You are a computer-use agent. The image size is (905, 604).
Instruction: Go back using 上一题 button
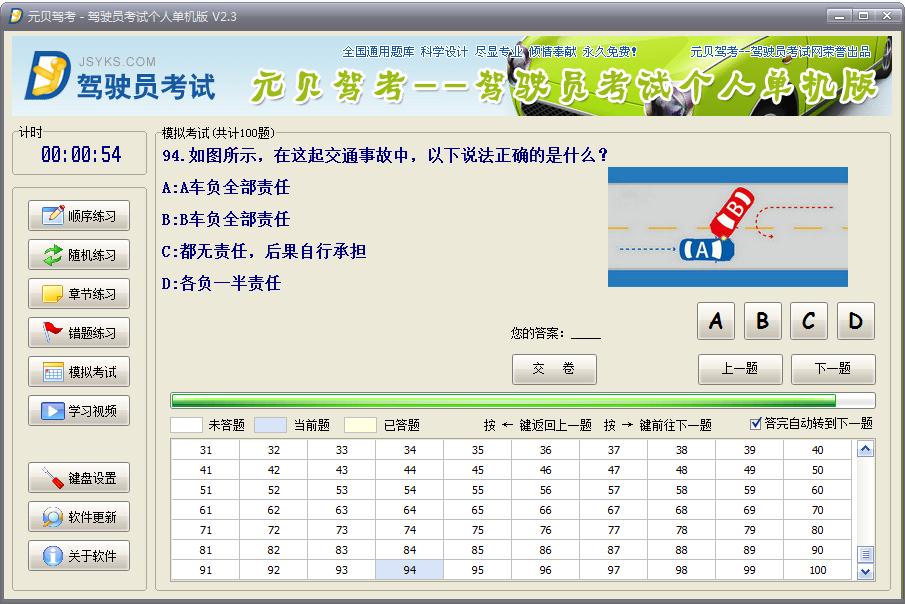pos(740,369)
